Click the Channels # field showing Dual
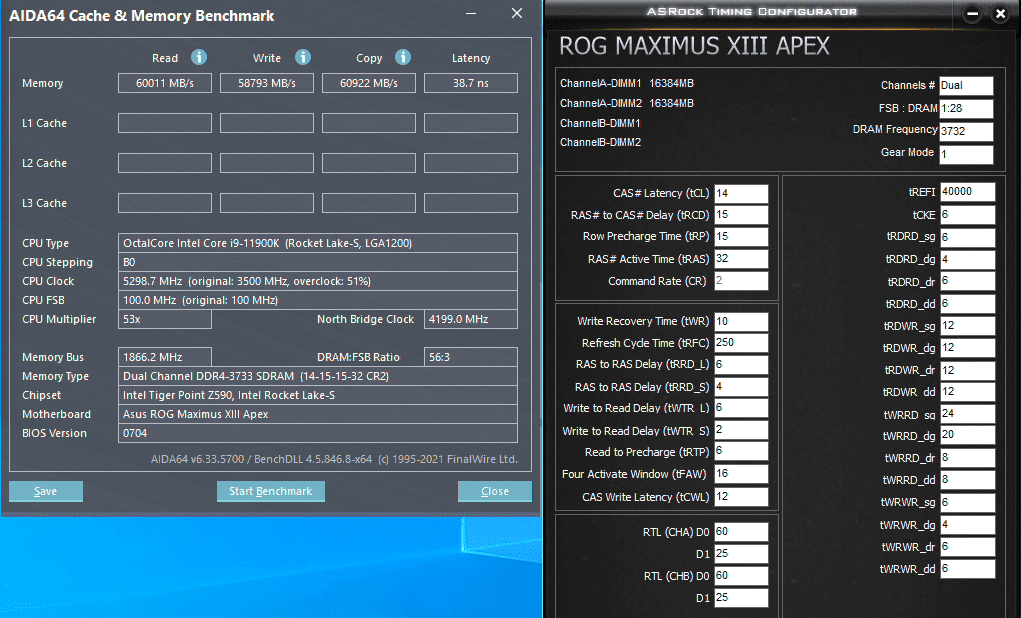Viewport: 1021px width, 618px height. click(966, 85)
